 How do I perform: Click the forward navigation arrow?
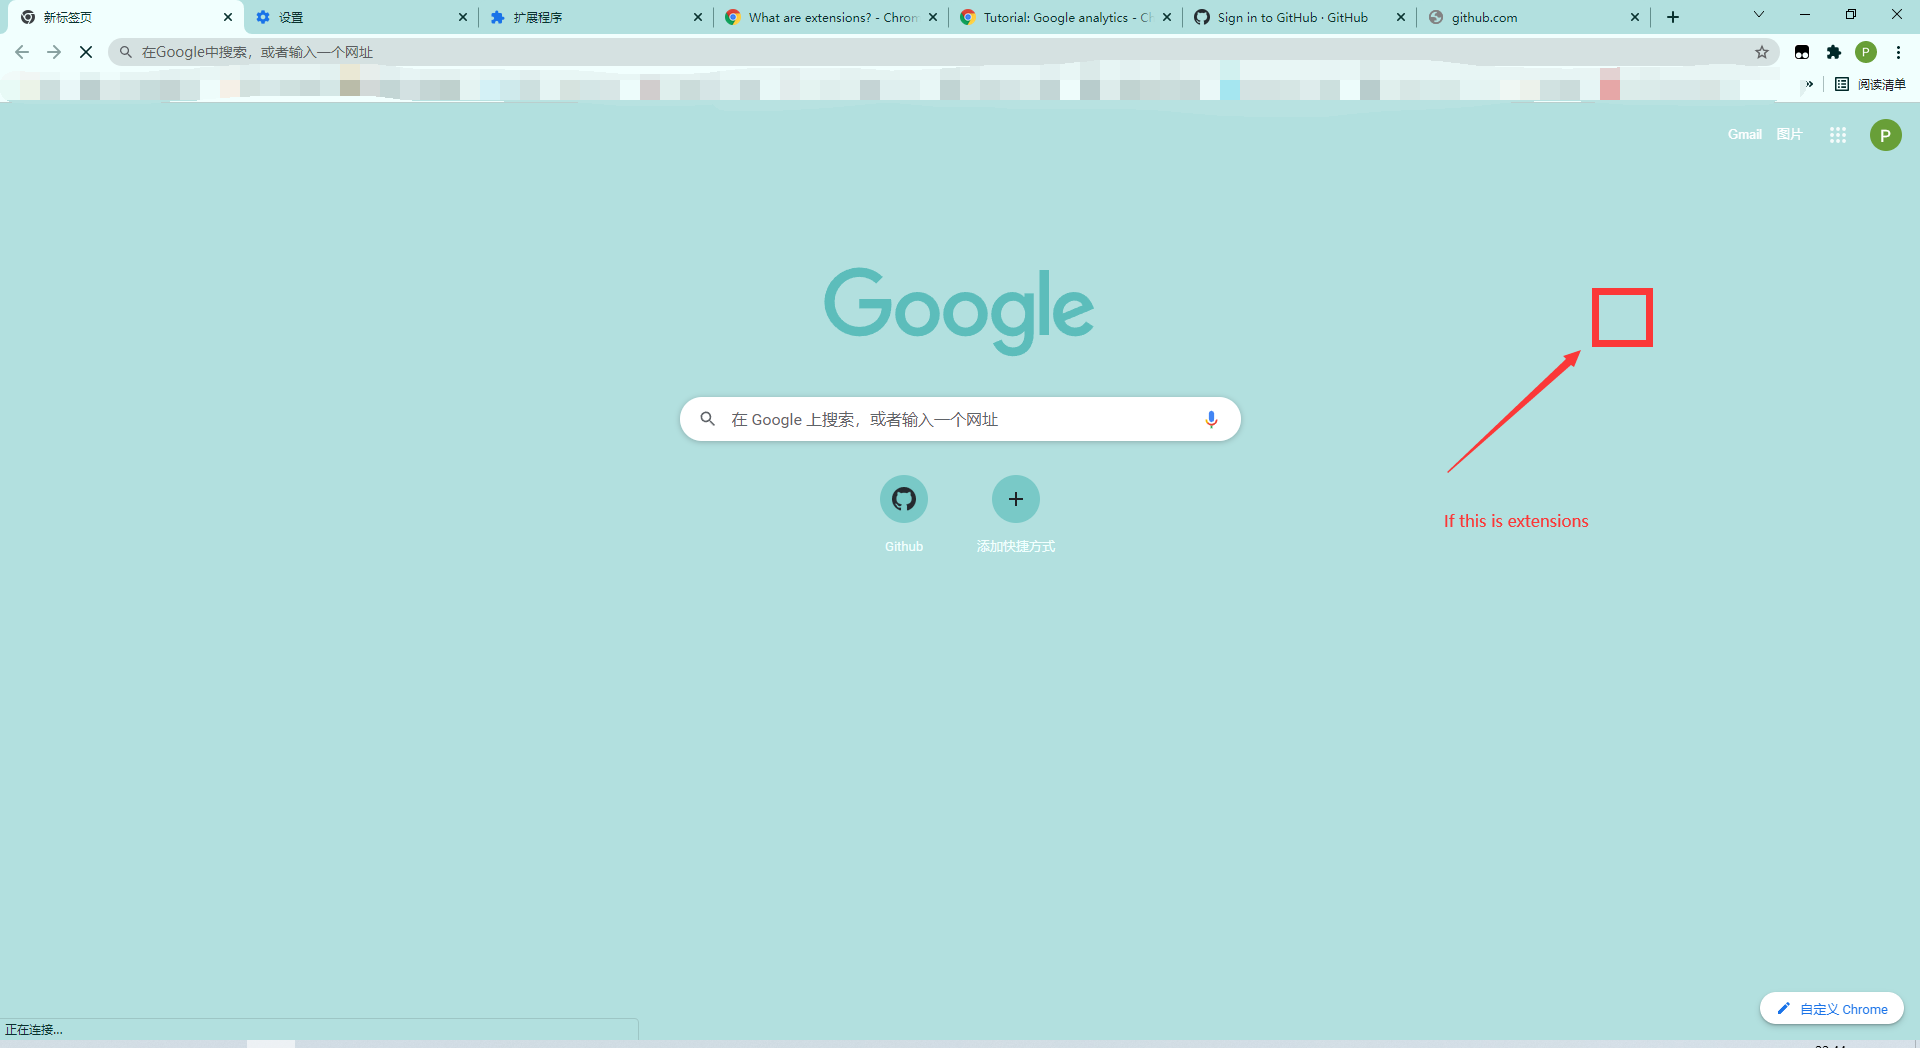pyautogui.click(x=54, y=52)
